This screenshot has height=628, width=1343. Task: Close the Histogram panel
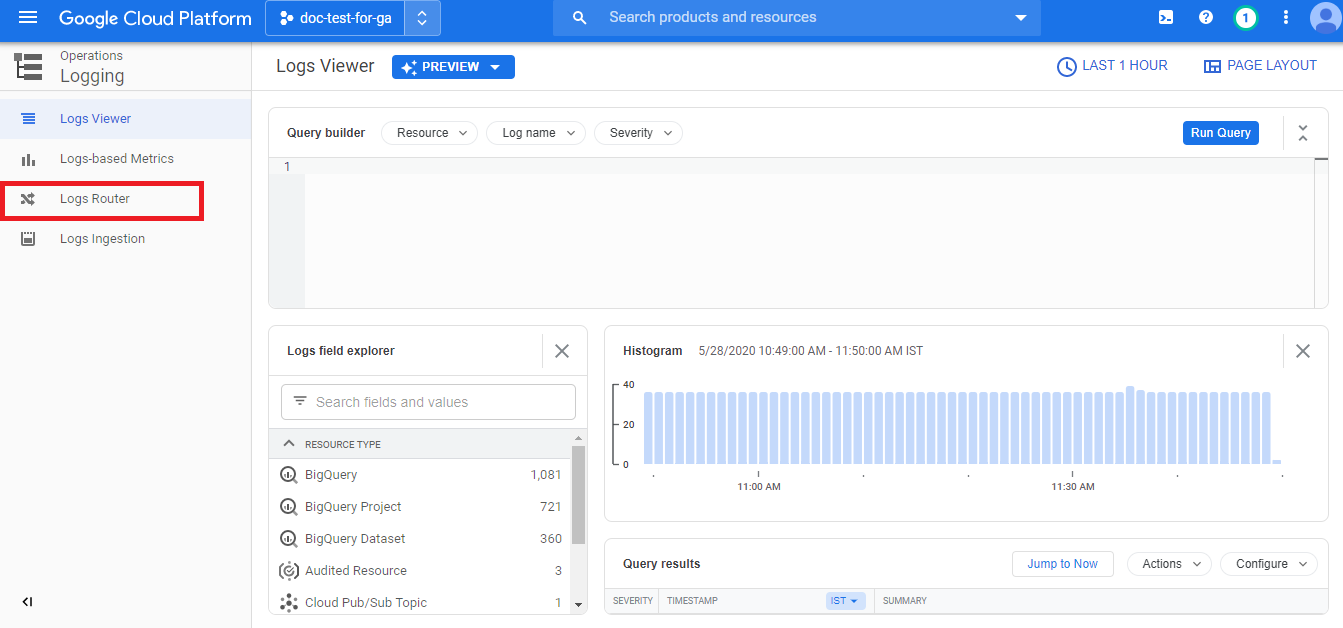pos(1302,351)
